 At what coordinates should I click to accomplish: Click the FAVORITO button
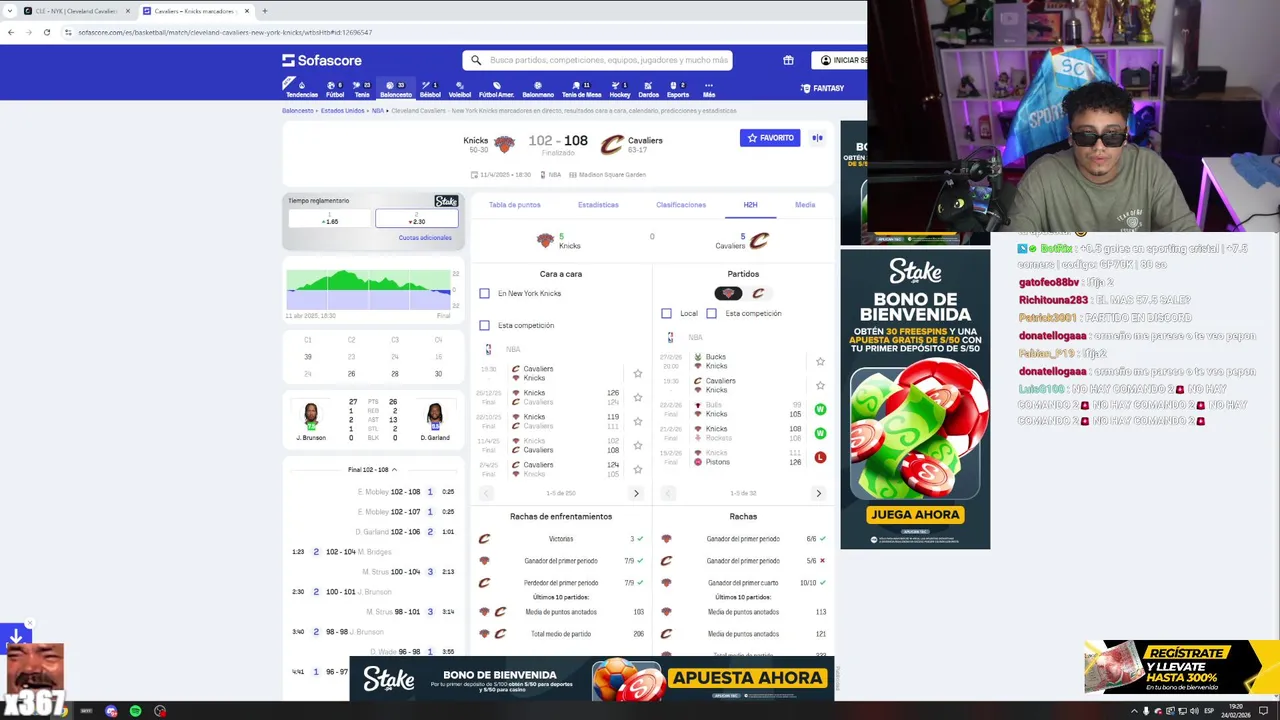(x=770, y=138)
